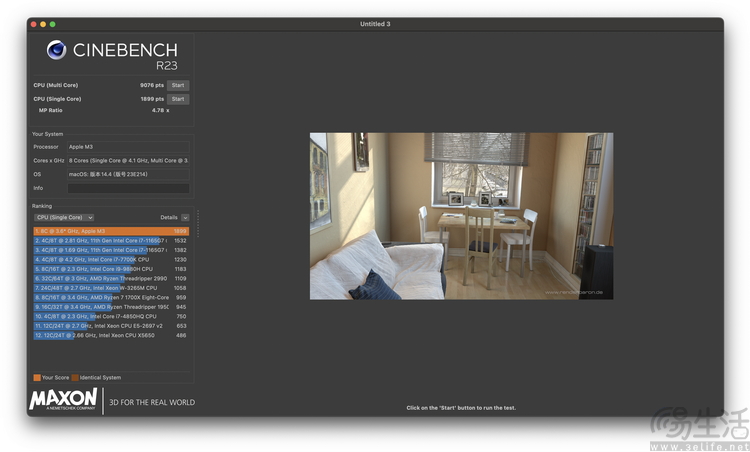
Task: Click the yellow minimize window button
Action: click(43, 24)
